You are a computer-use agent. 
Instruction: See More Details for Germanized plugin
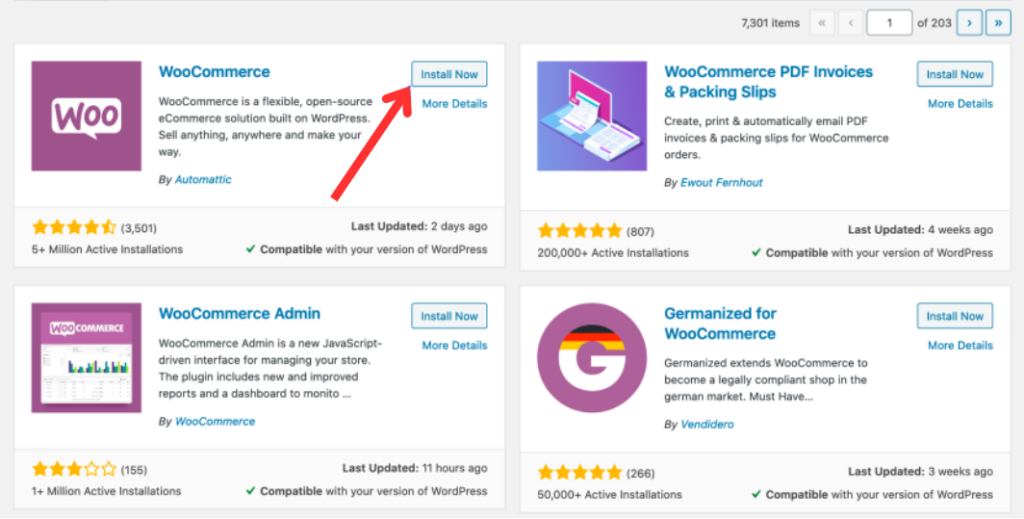click(960, 346)
